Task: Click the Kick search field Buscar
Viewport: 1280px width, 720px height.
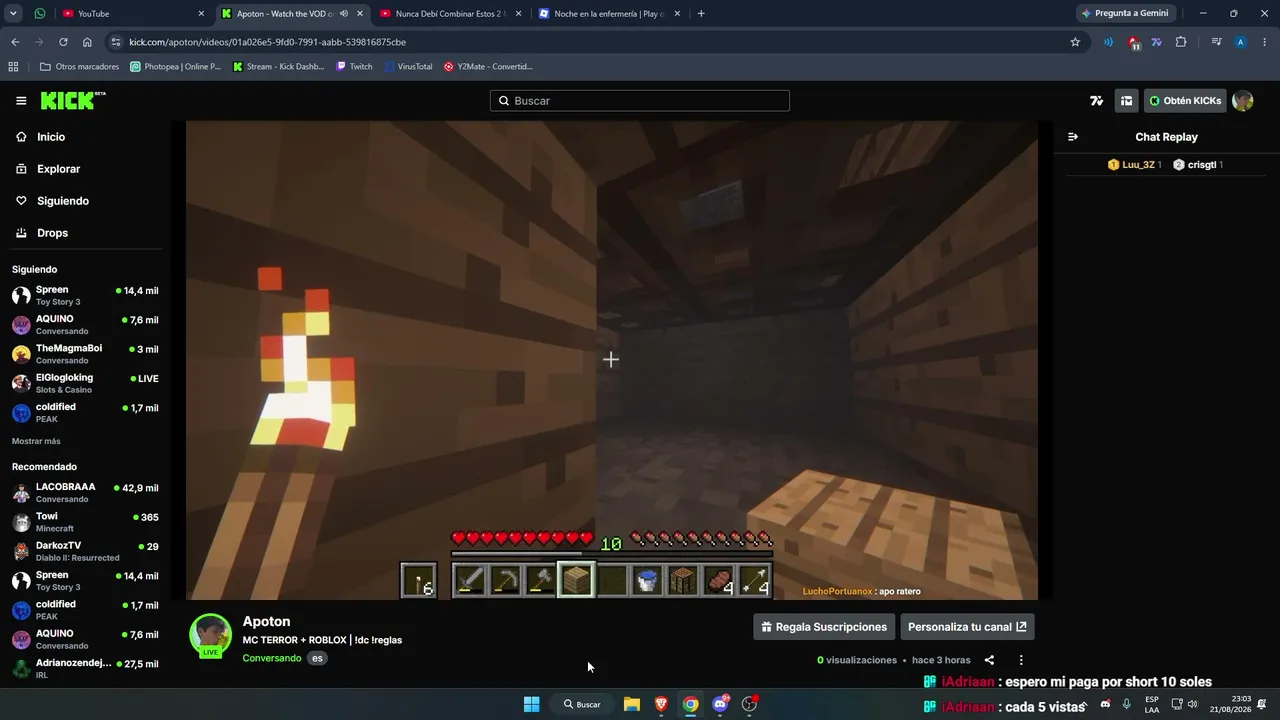Action: click(640, 101)
